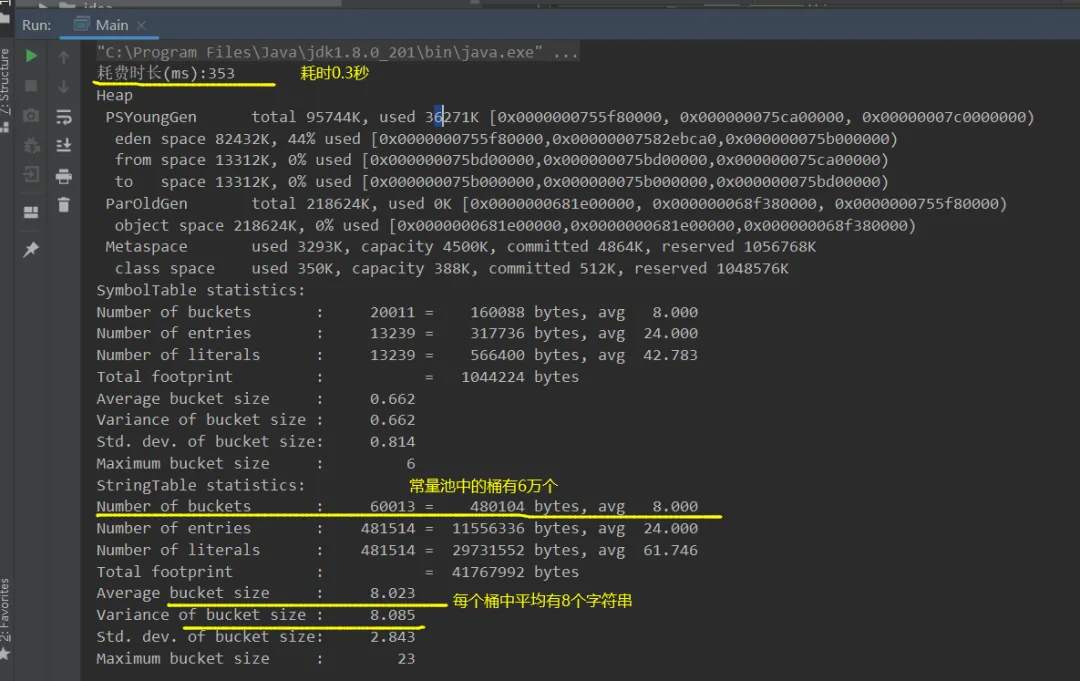Click Average bucket size 8.023 line
The image size is (1080, 681).
pyautogui.click(x=256, y=594)
